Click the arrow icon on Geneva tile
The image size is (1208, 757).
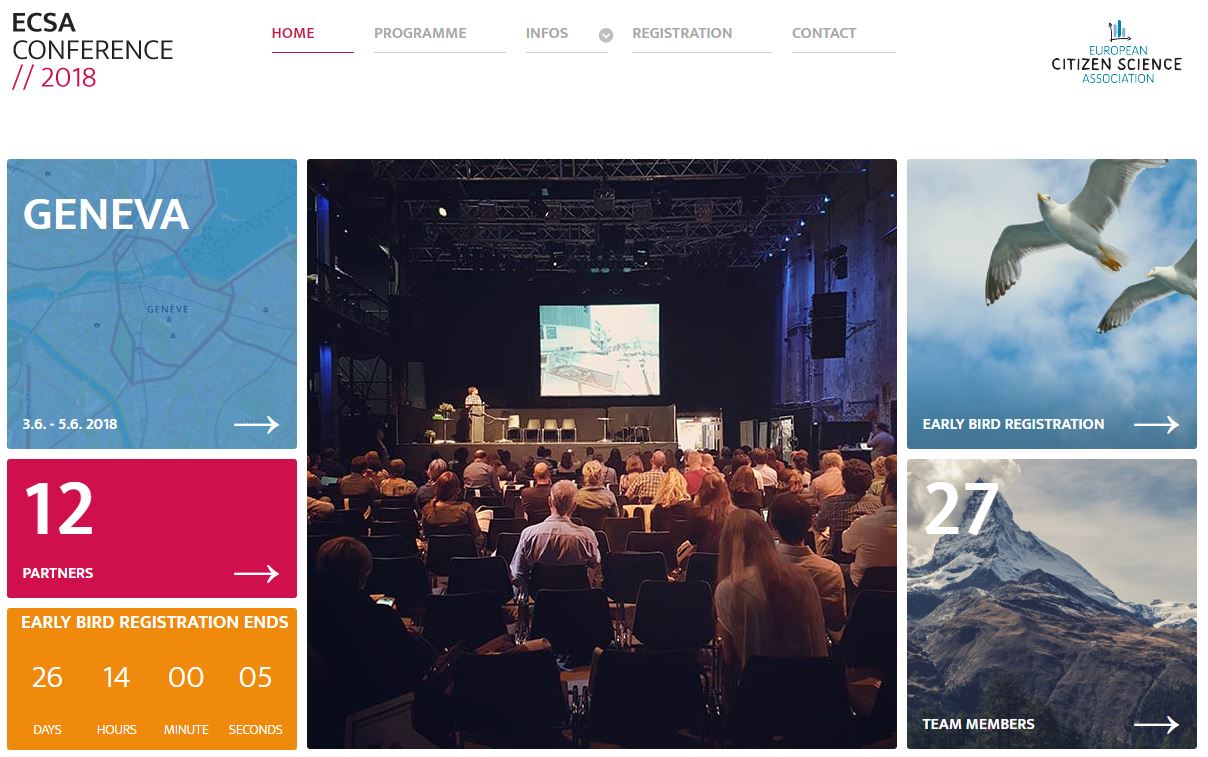256,425
